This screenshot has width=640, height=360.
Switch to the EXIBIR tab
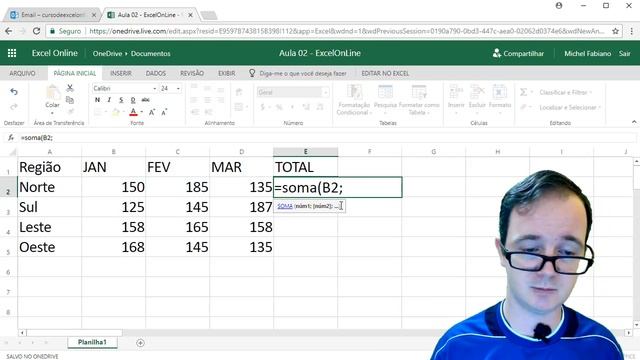[227, 73]
